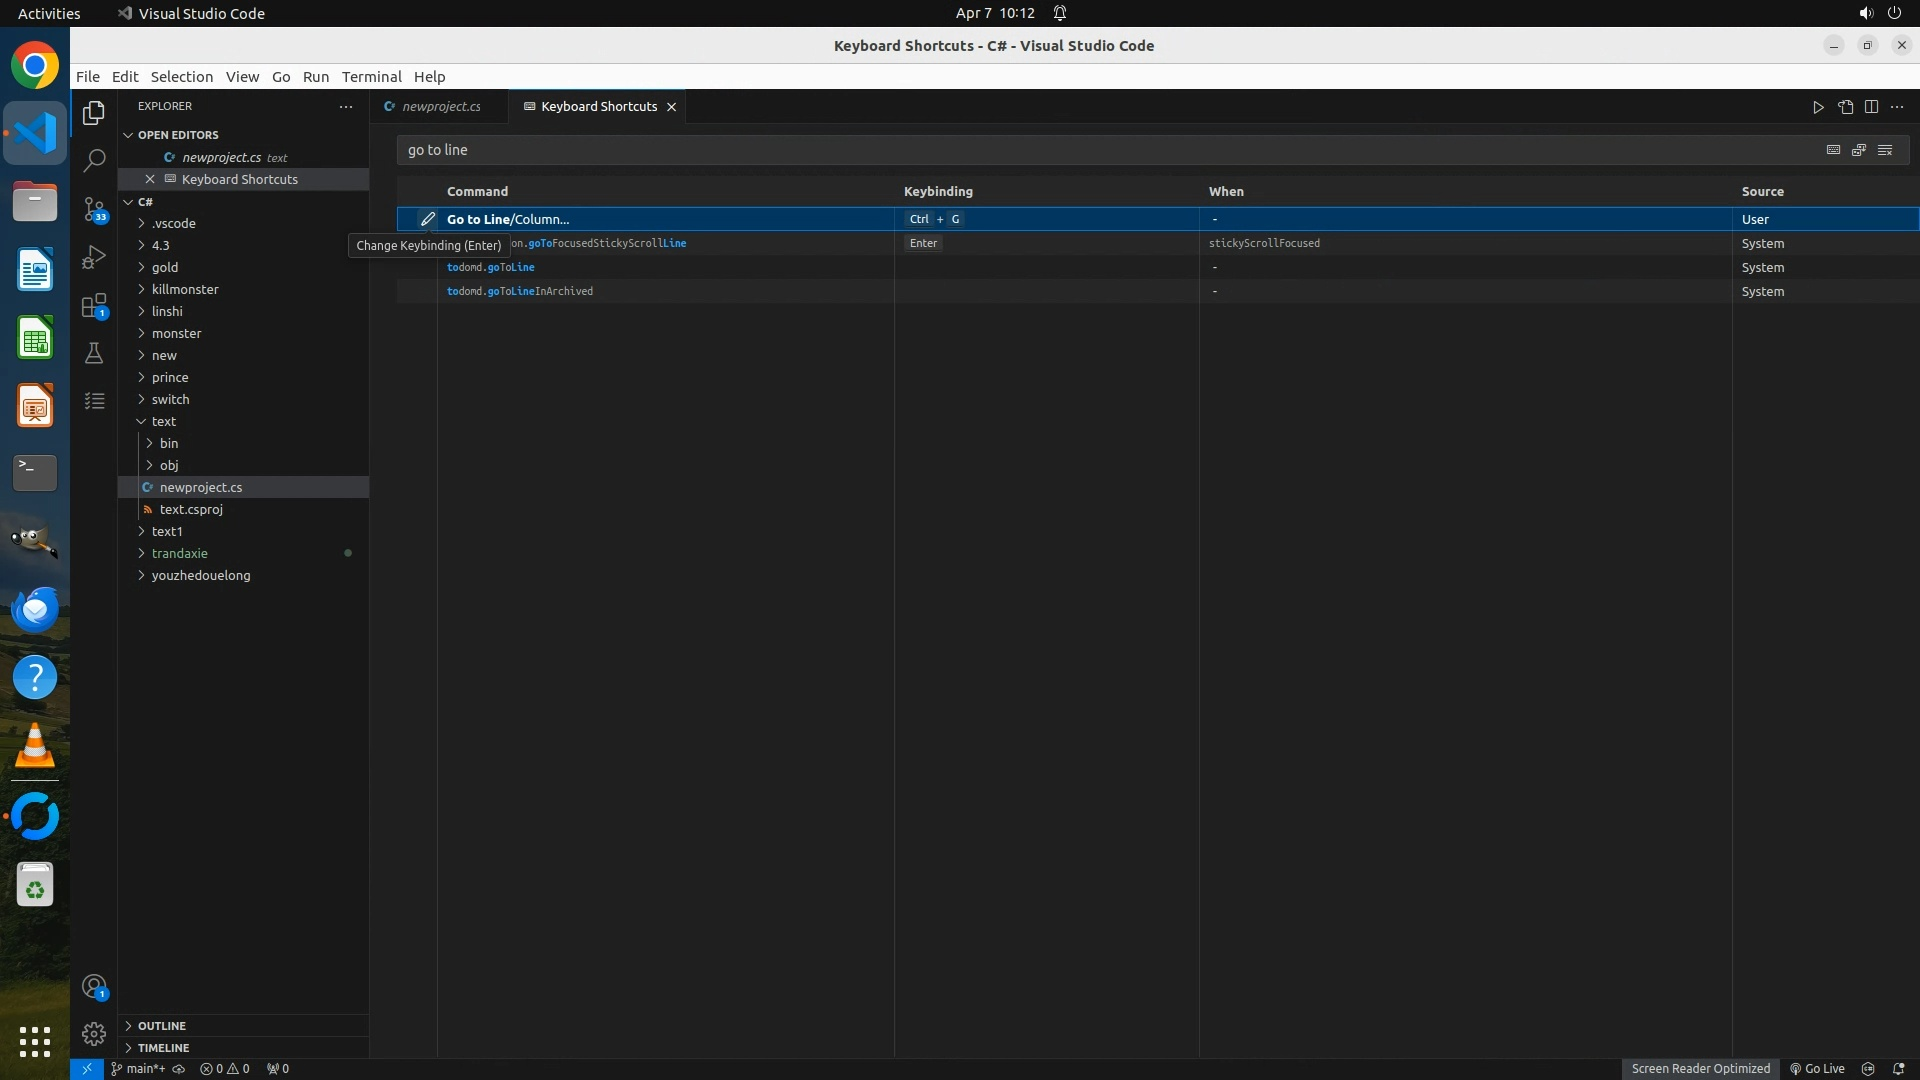Image resolution: width=1920 pixels, height=1080 pixels.
Task: Open Google Chrome from dock
Action: (x=35, y=66)
